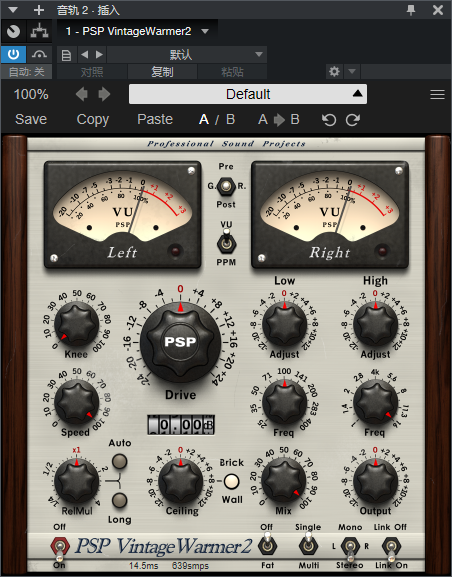Flip the VU/PPM meter mode switch
Image resolution: width=452 pixels, height=577 pixels.
point(226,242)
